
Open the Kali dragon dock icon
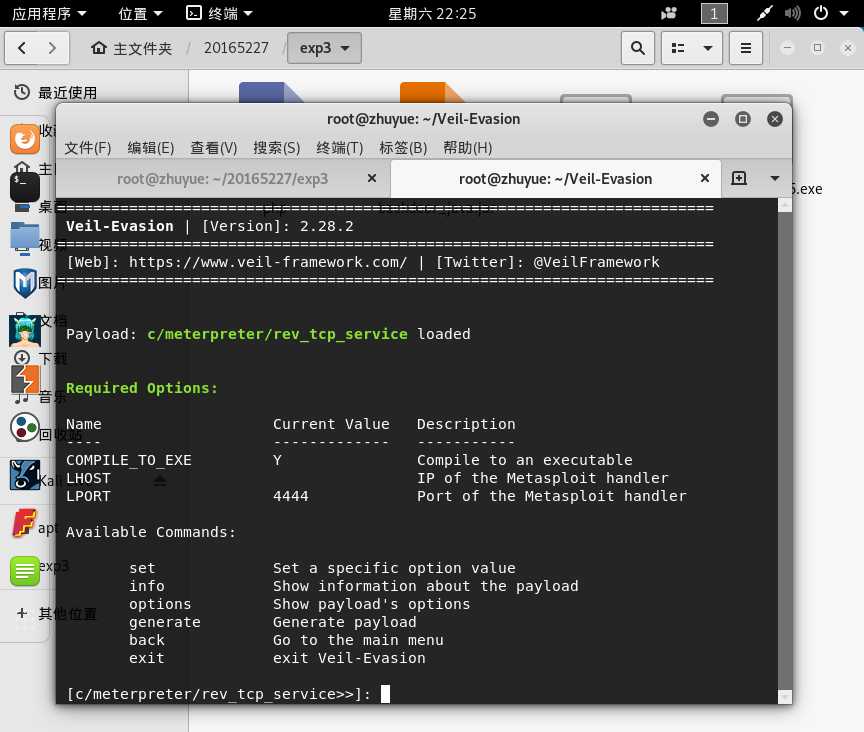click(25, 475)
